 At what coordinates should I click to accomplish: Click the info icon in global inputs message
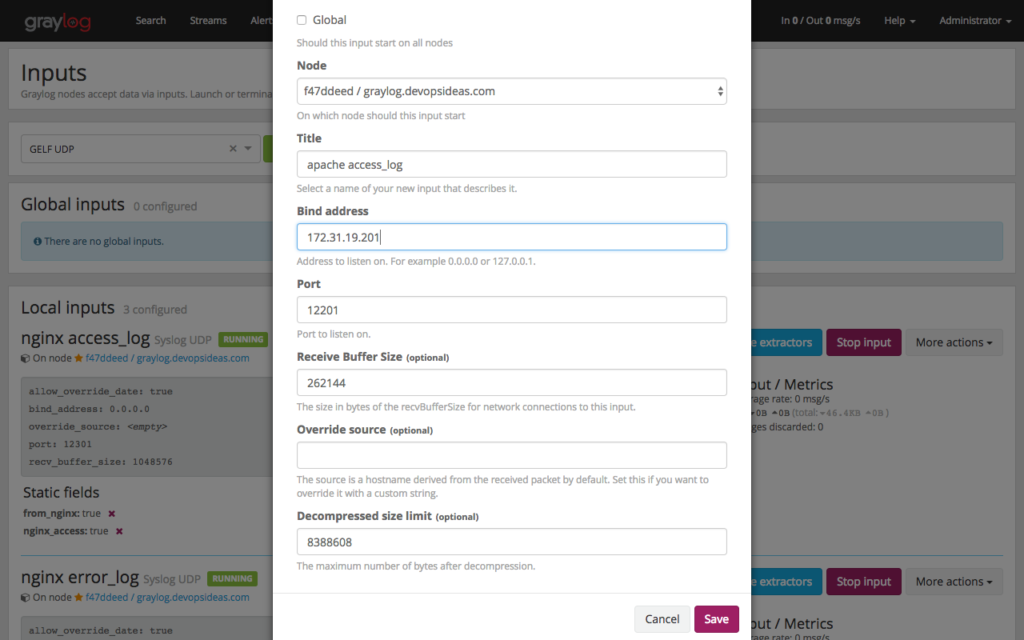(37, 241)
